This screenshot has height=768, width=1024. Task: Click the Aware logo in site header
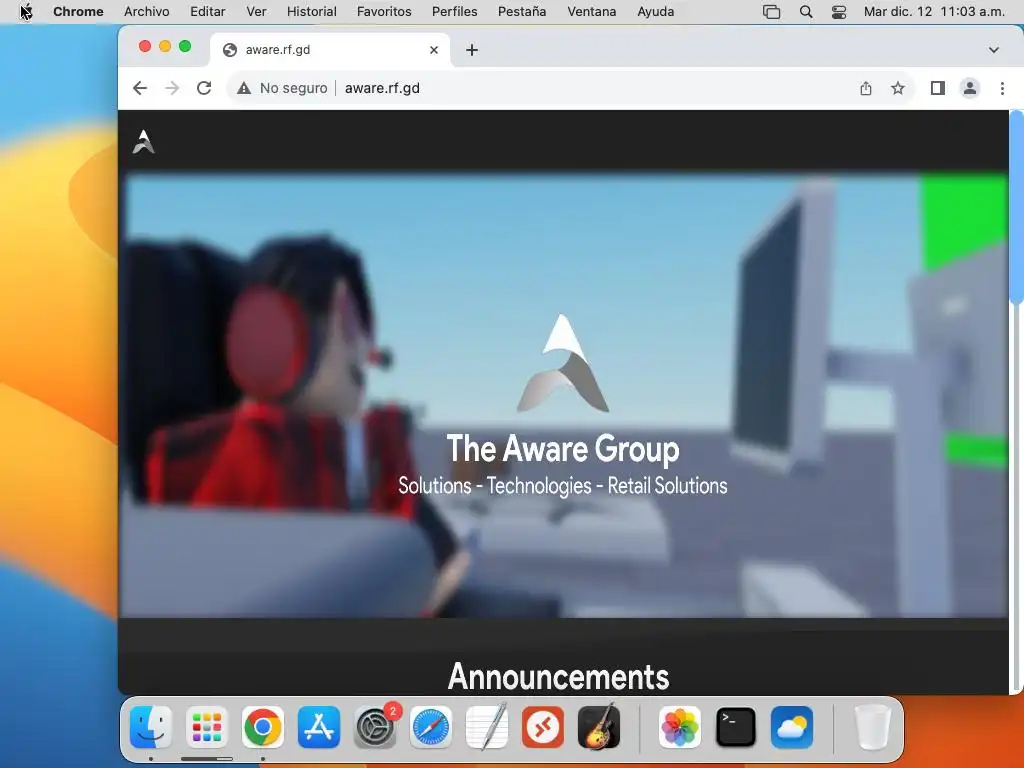point(144,142)
